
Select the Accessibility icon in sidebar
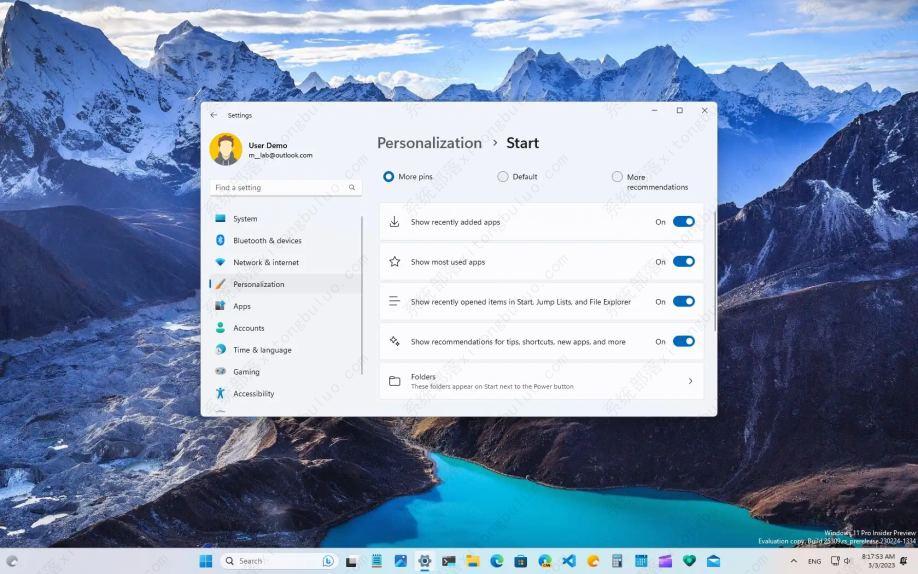pos(220,393)
